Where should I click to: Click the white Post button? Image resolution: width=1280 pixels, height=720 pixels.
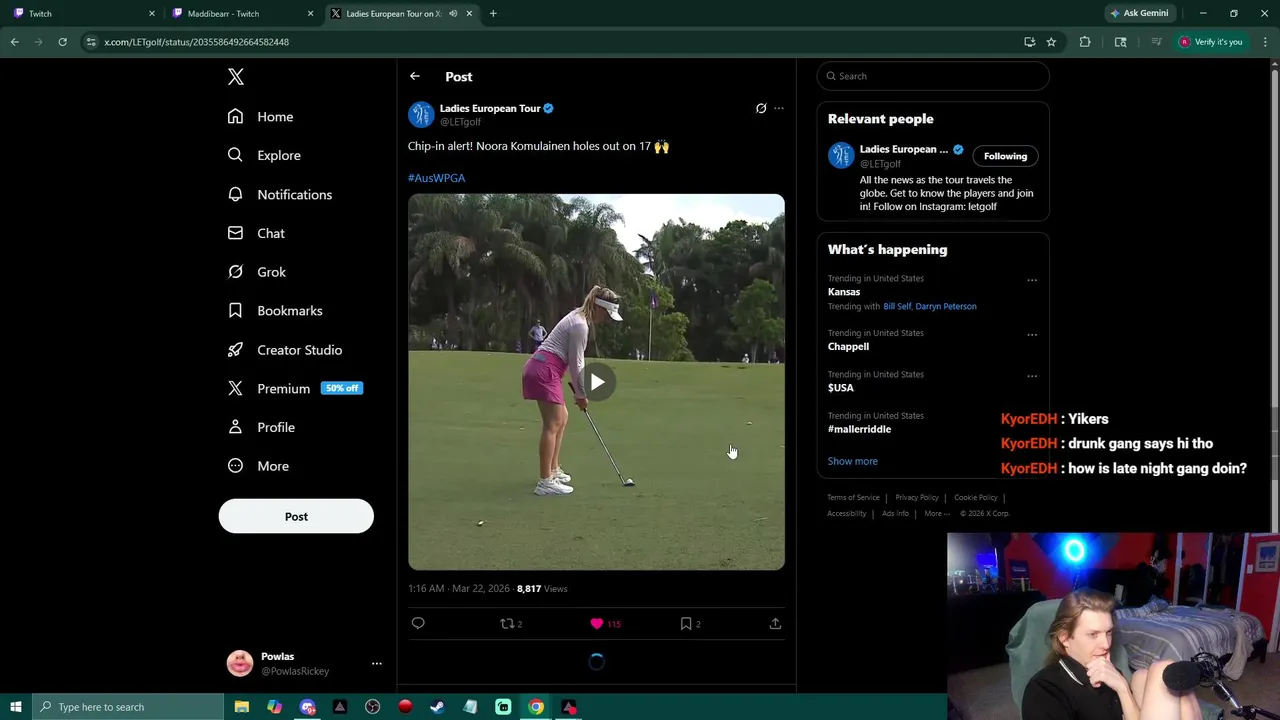point(296,516)
